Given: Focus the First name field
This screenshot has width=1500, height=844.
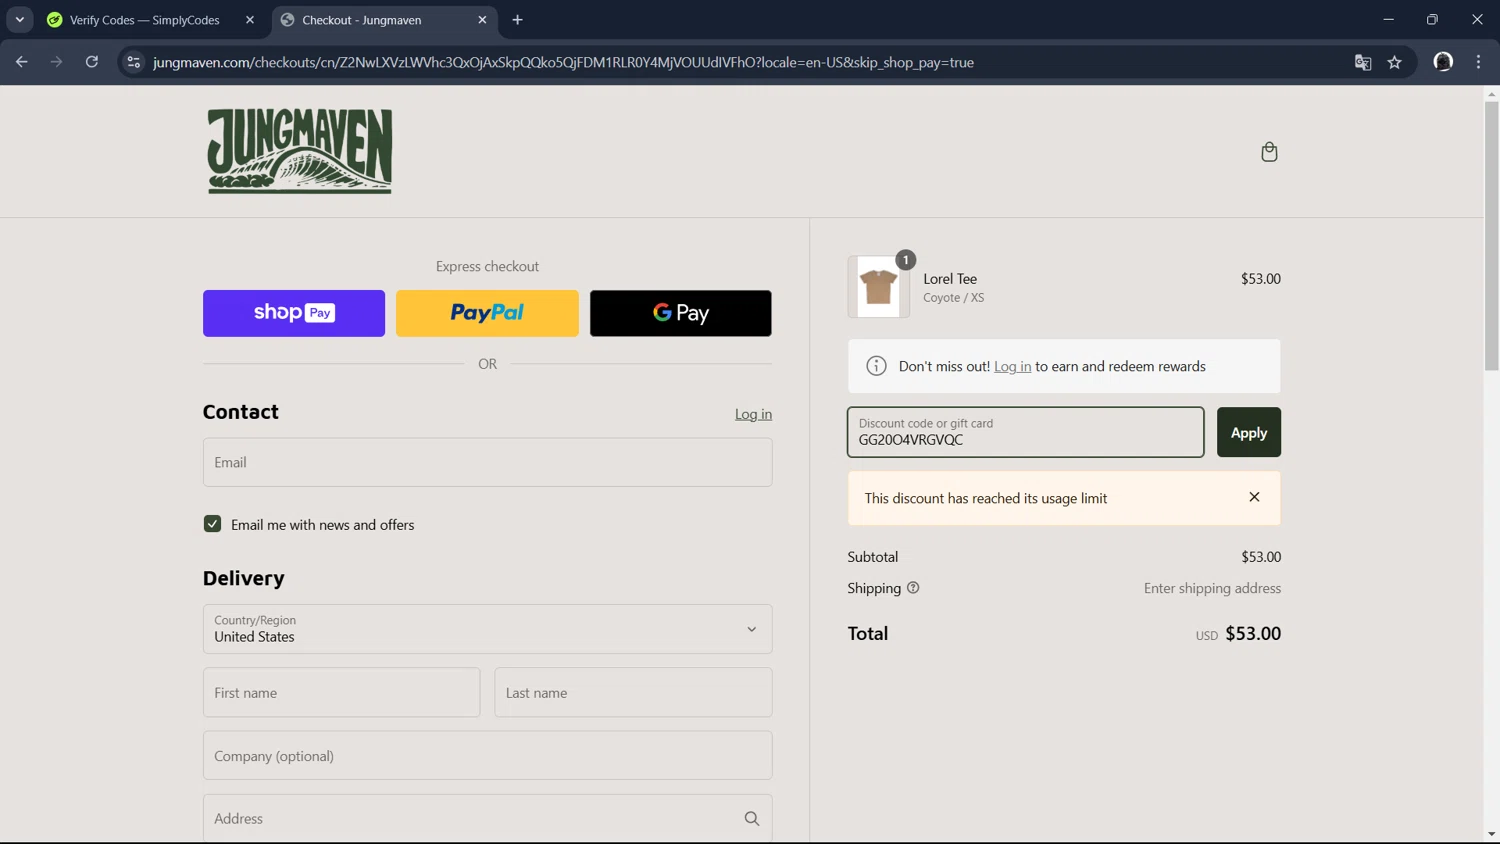Looking at the screenshot, I should click(341, 692).
